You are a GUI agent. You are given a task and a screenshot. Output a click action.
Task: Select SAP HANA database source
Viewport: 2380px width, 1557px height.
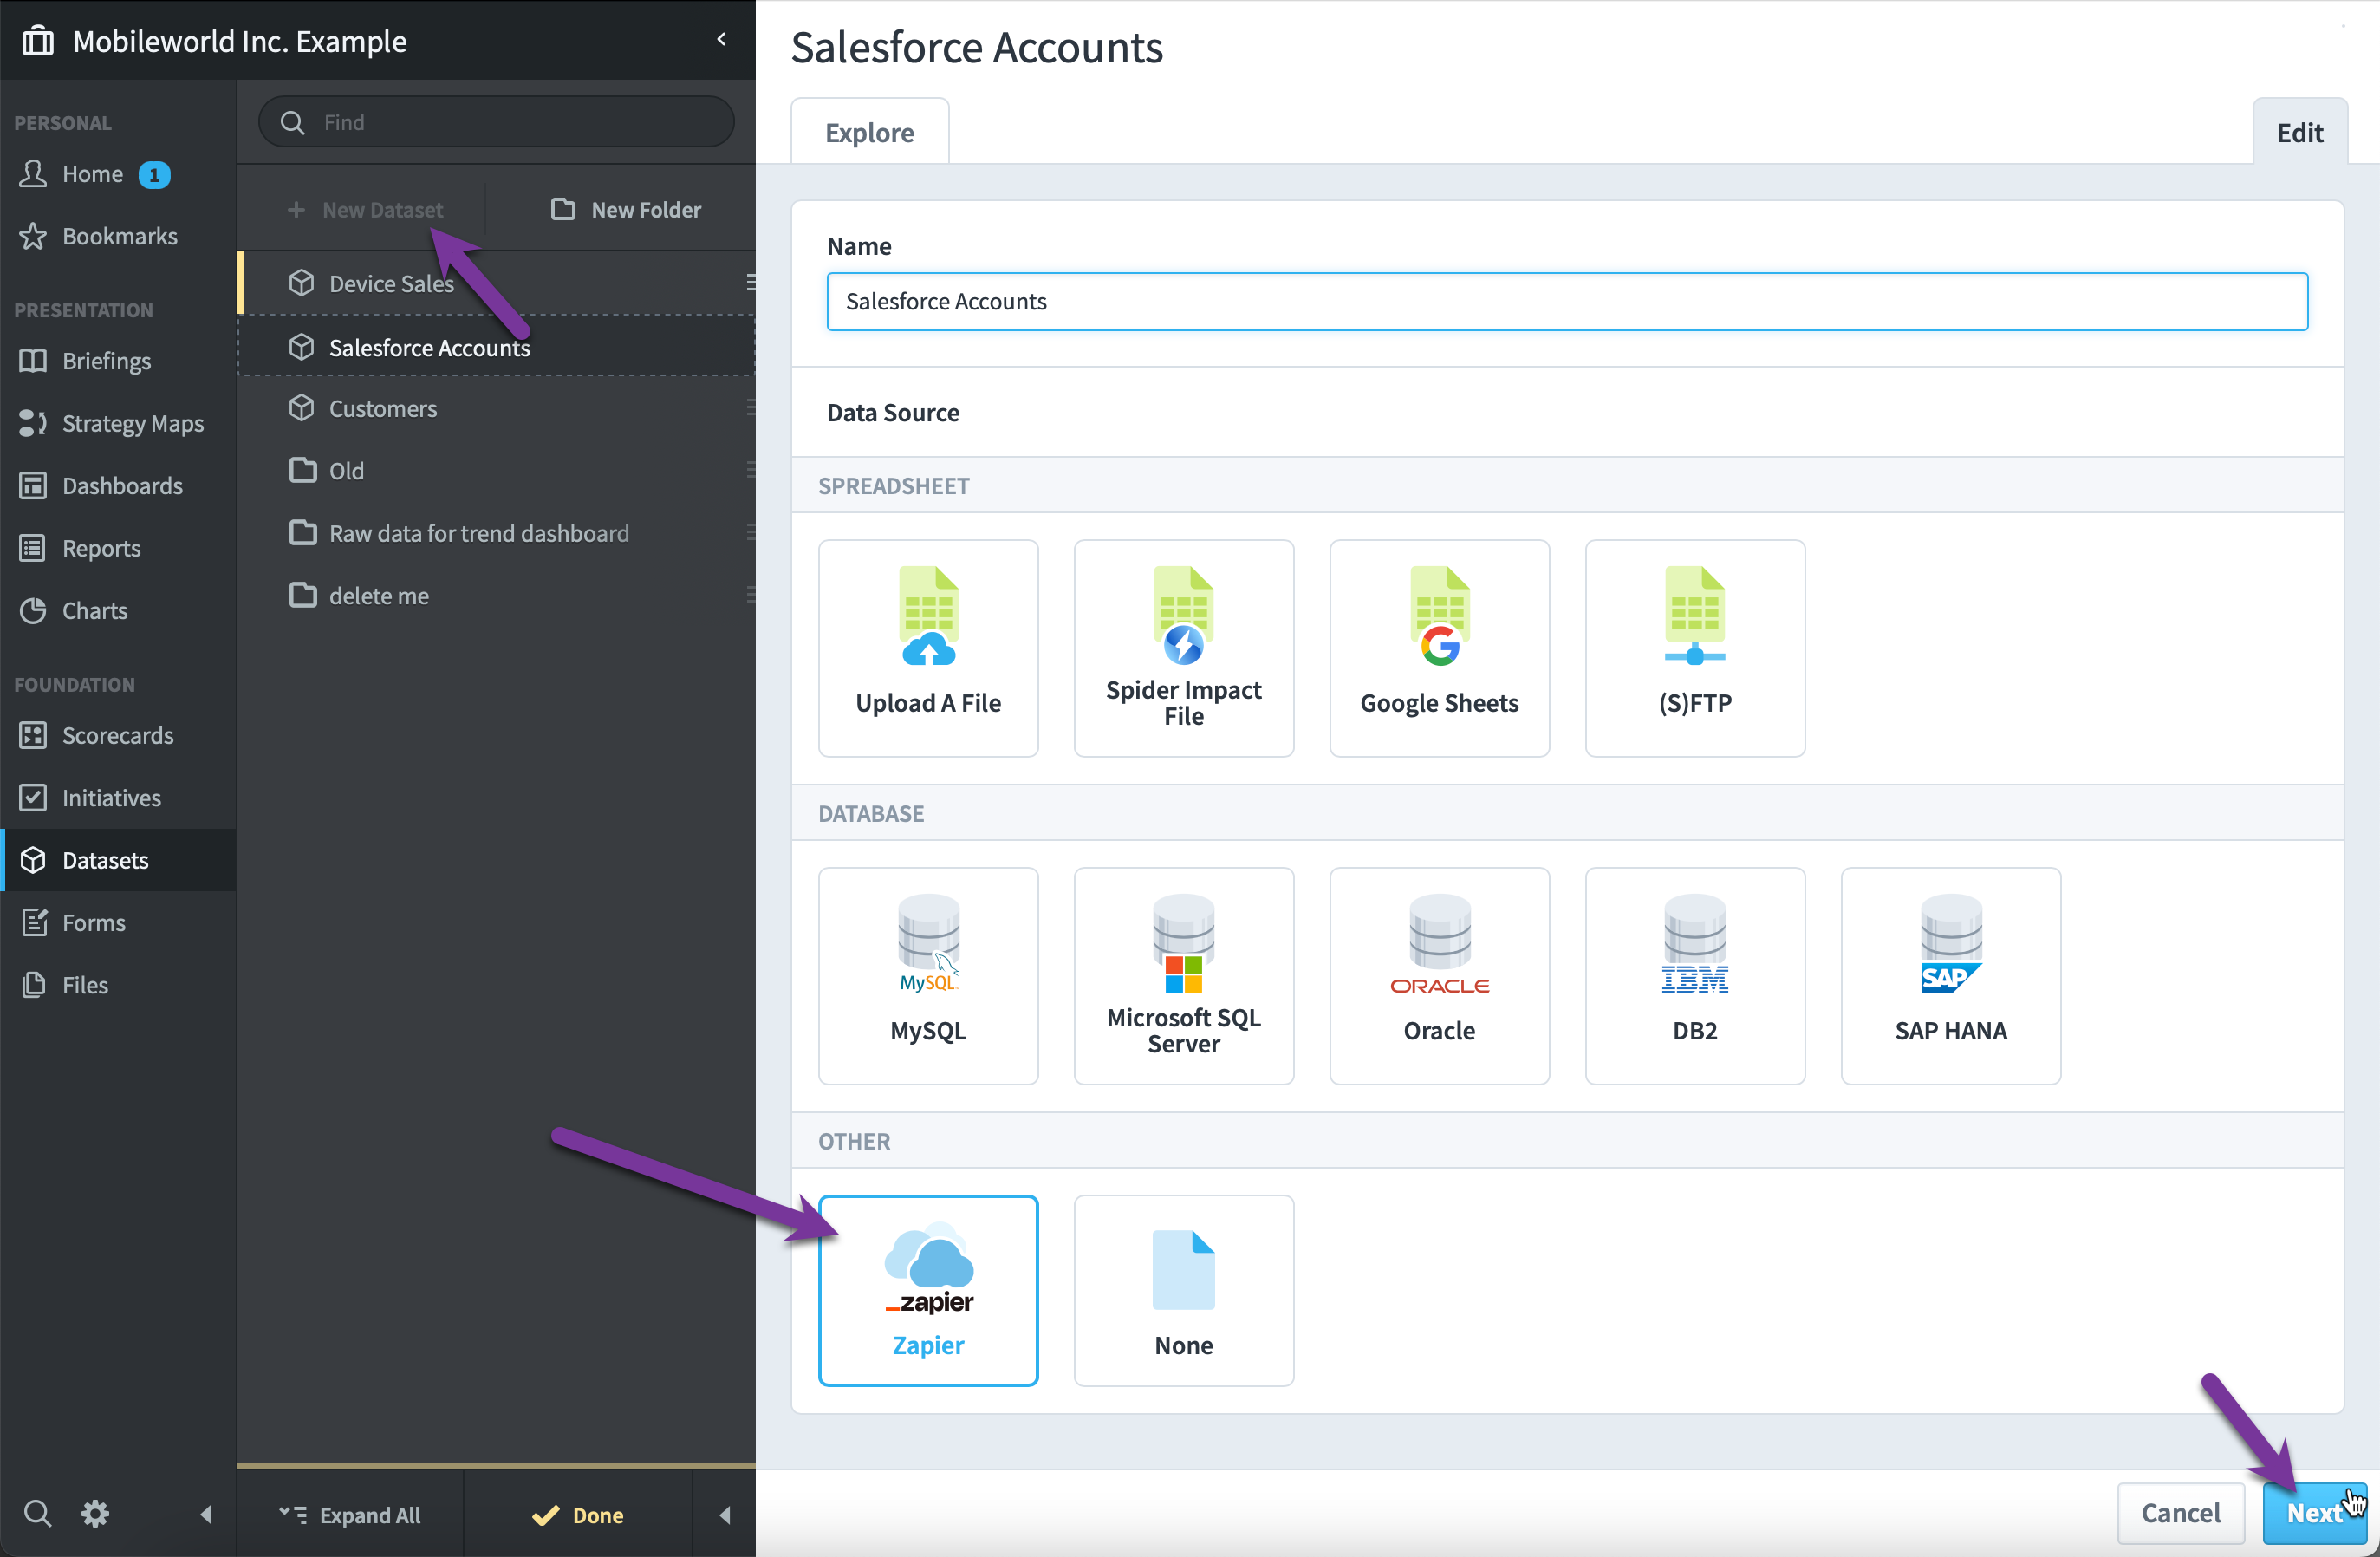[1950, 976]
